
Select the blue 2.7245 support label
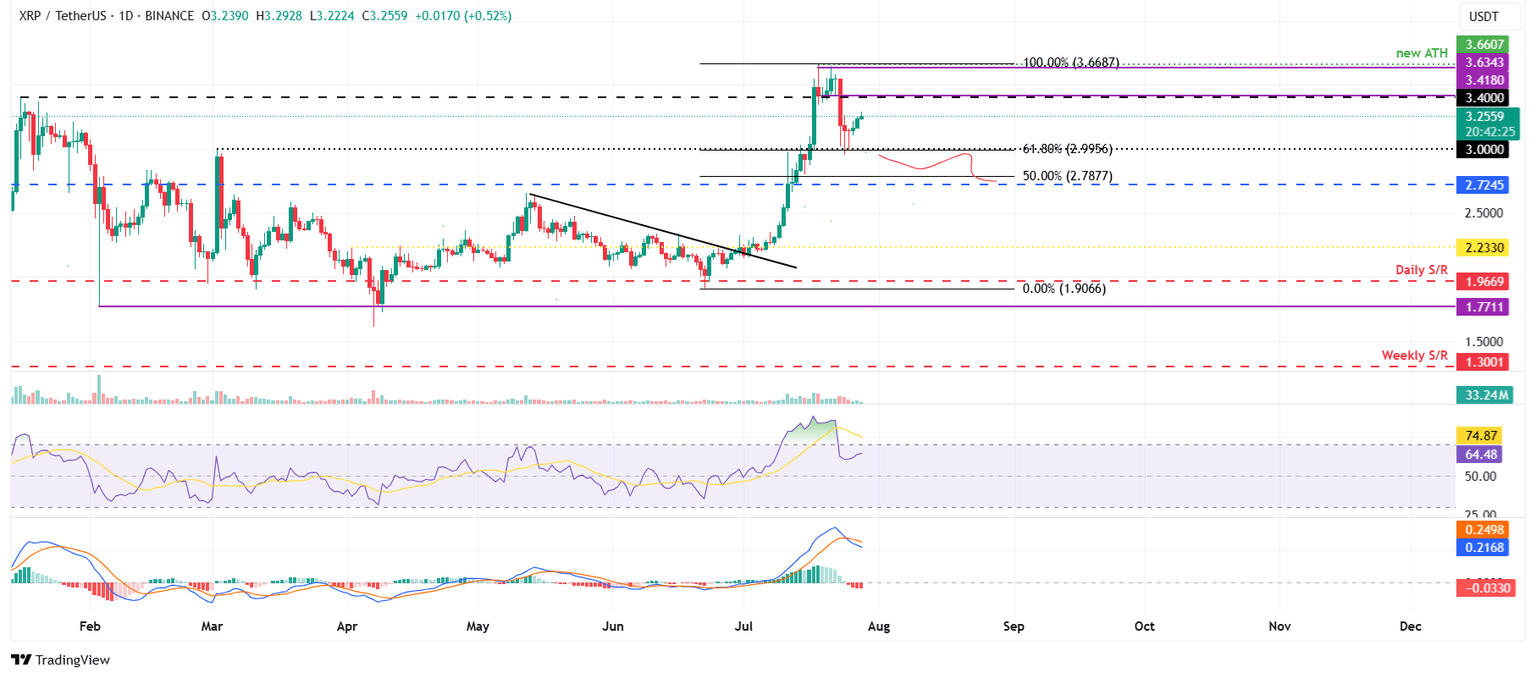1485,184
